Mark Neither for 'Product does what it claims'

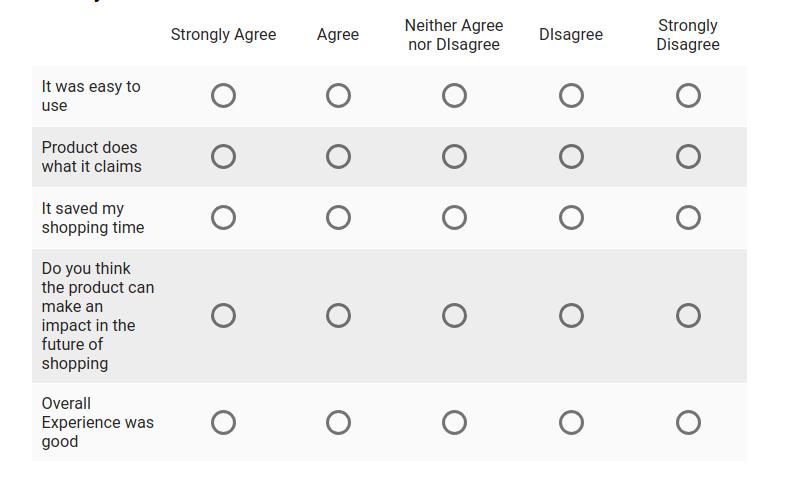tap(454, 156)
